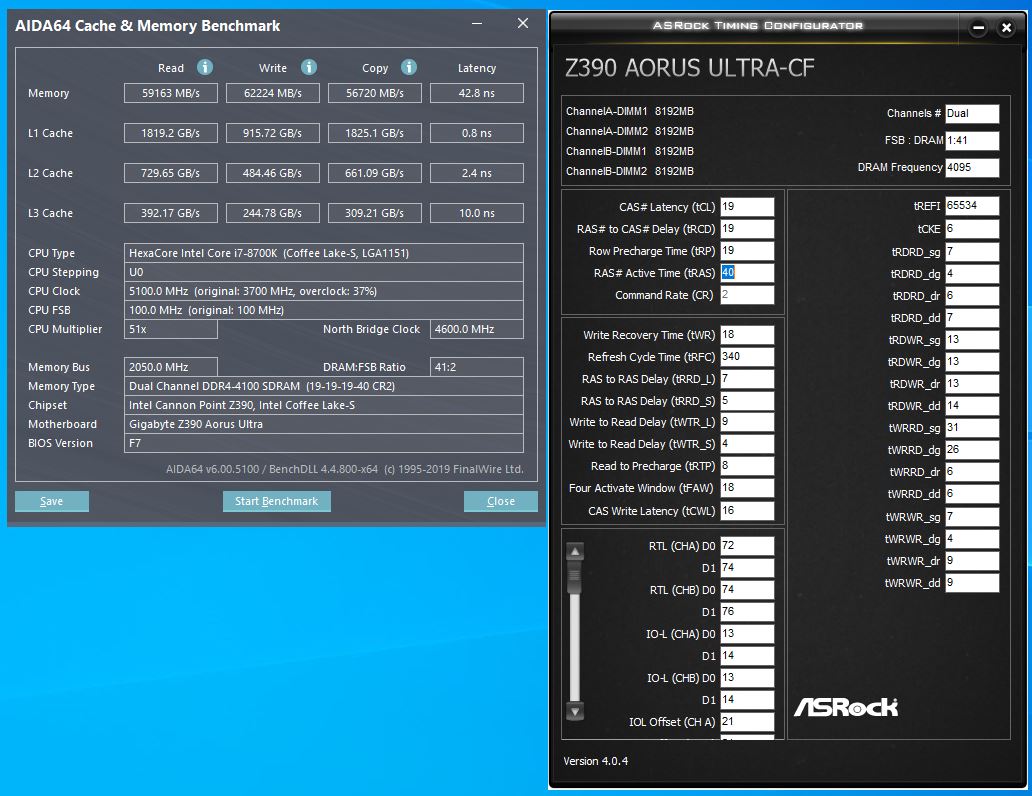This screenshot has width=1032, height=796.
Task: Click the Copy info icon in AIDA64
Action: [409, 67]
